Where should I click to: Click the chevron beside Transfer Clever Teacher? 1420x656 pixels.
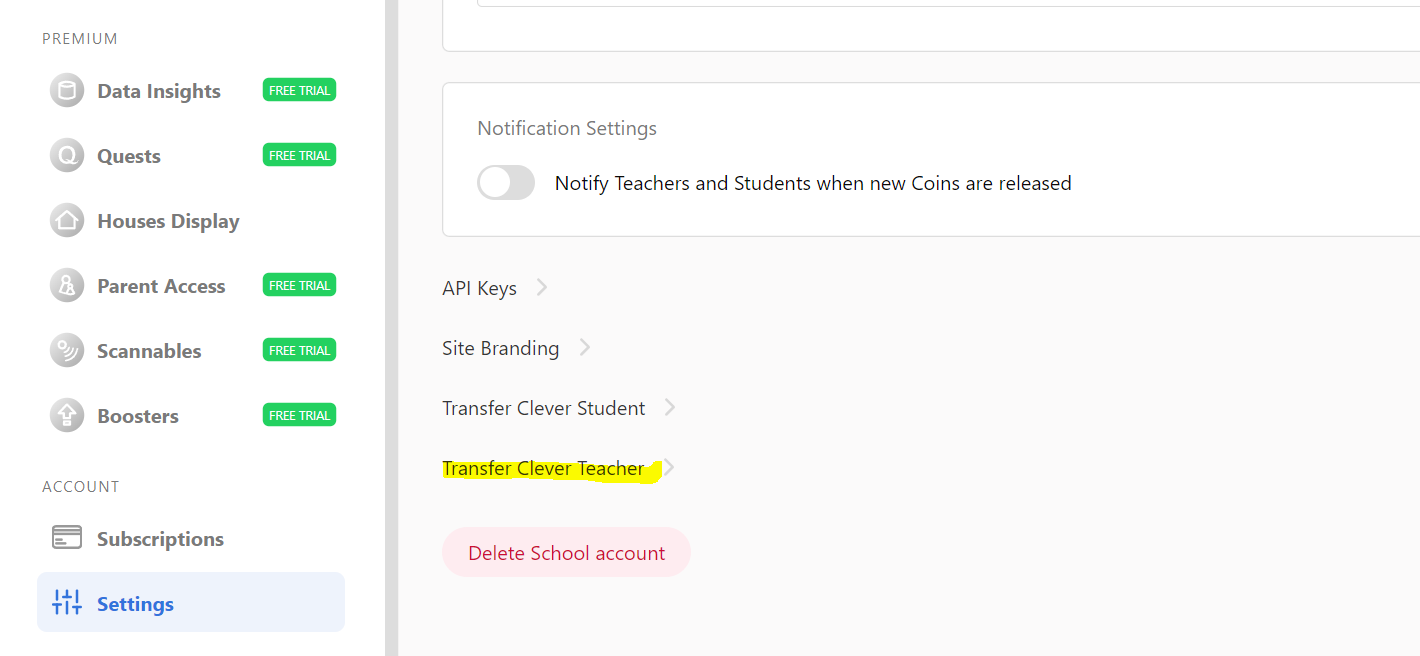(x=669, y=467)
